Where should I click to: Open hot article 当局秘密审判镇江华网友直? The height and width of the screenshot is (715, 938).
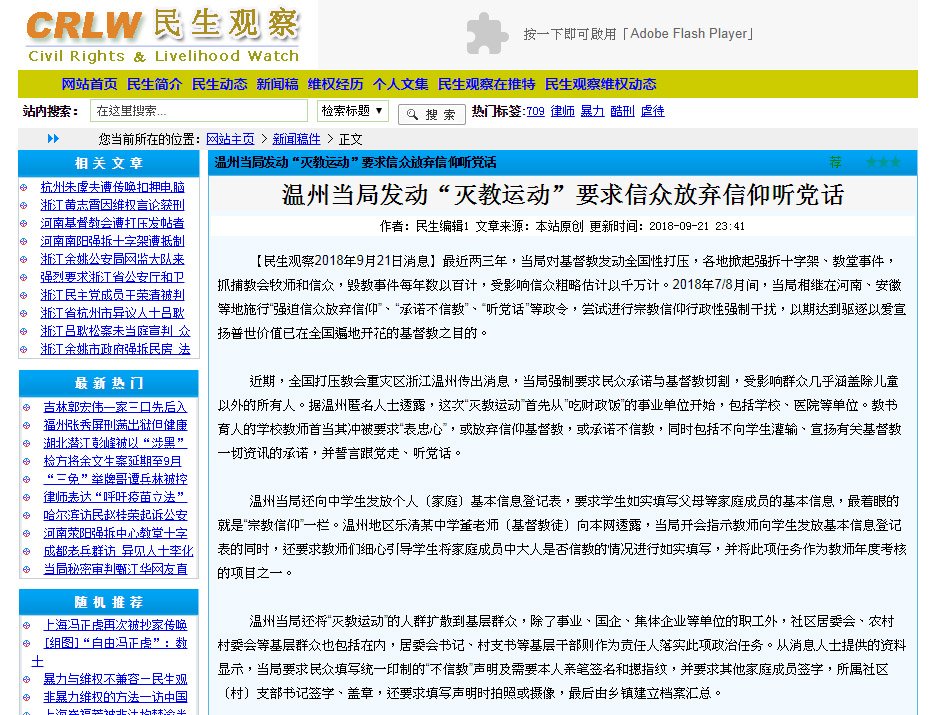(x=115, y=569)
